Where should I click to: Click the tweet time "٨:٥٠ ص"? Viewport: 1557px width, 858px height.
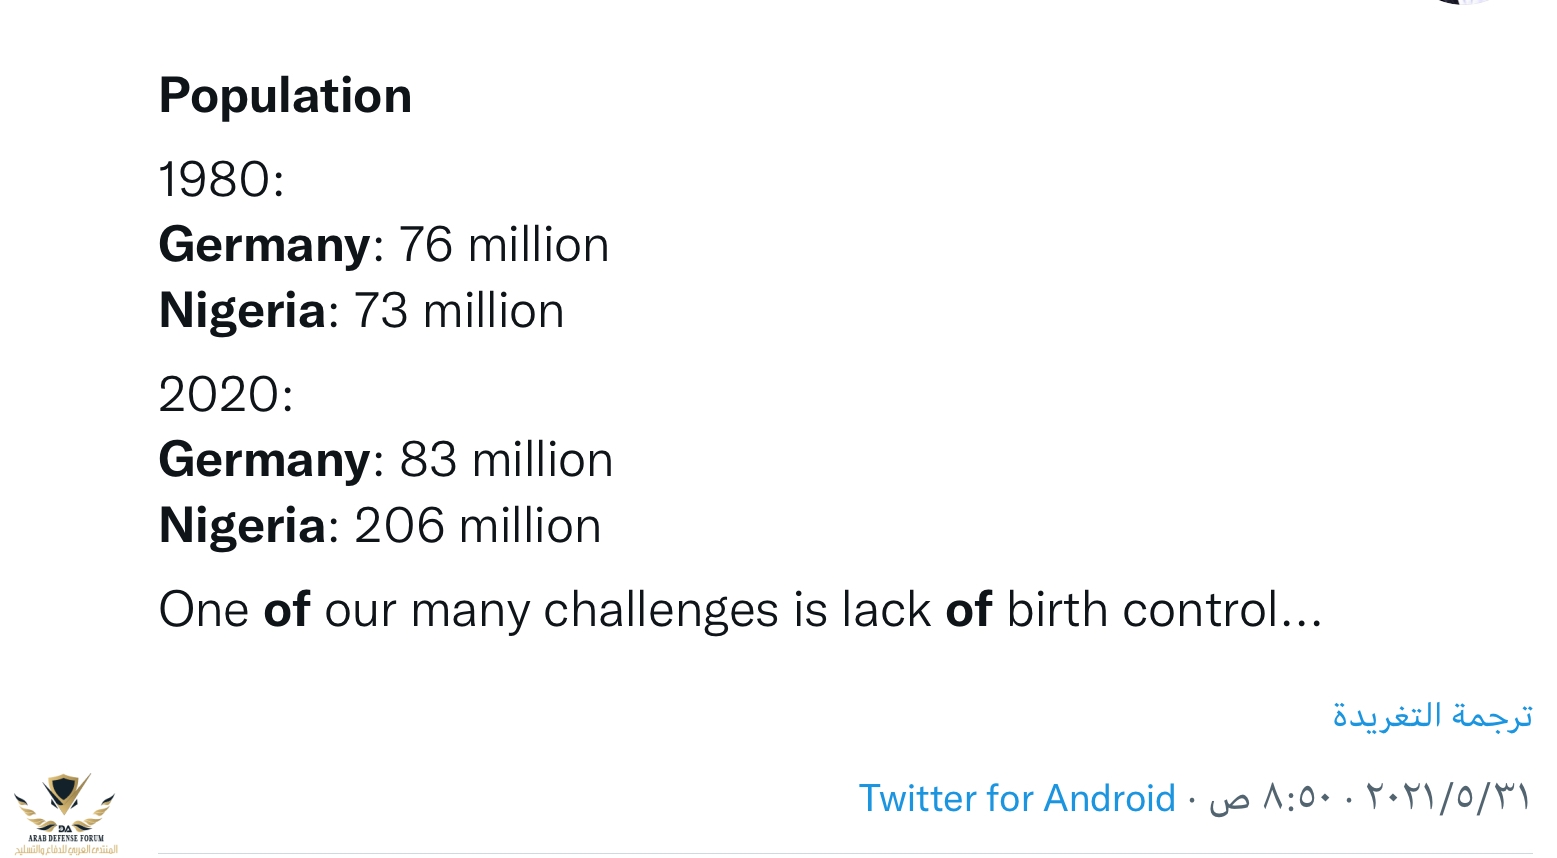(1269, 798)
